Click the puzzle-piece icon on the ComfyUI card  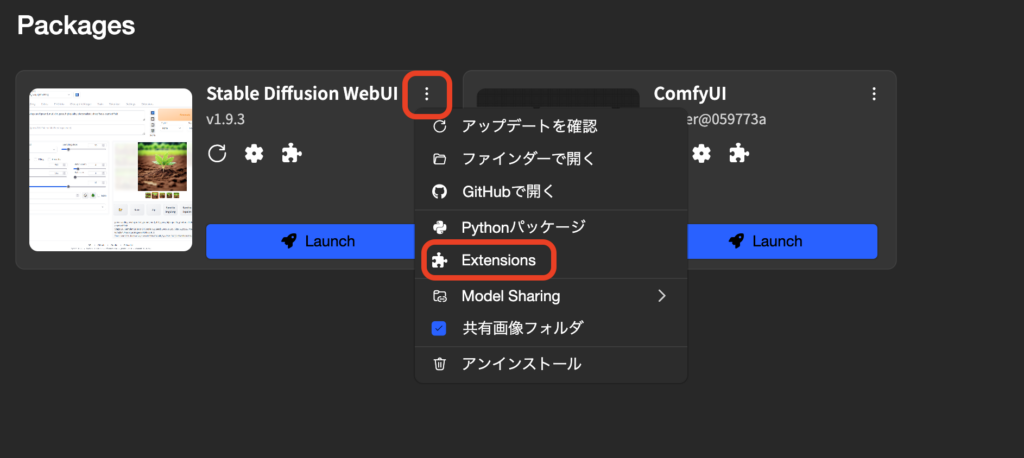tap(738, 154)
